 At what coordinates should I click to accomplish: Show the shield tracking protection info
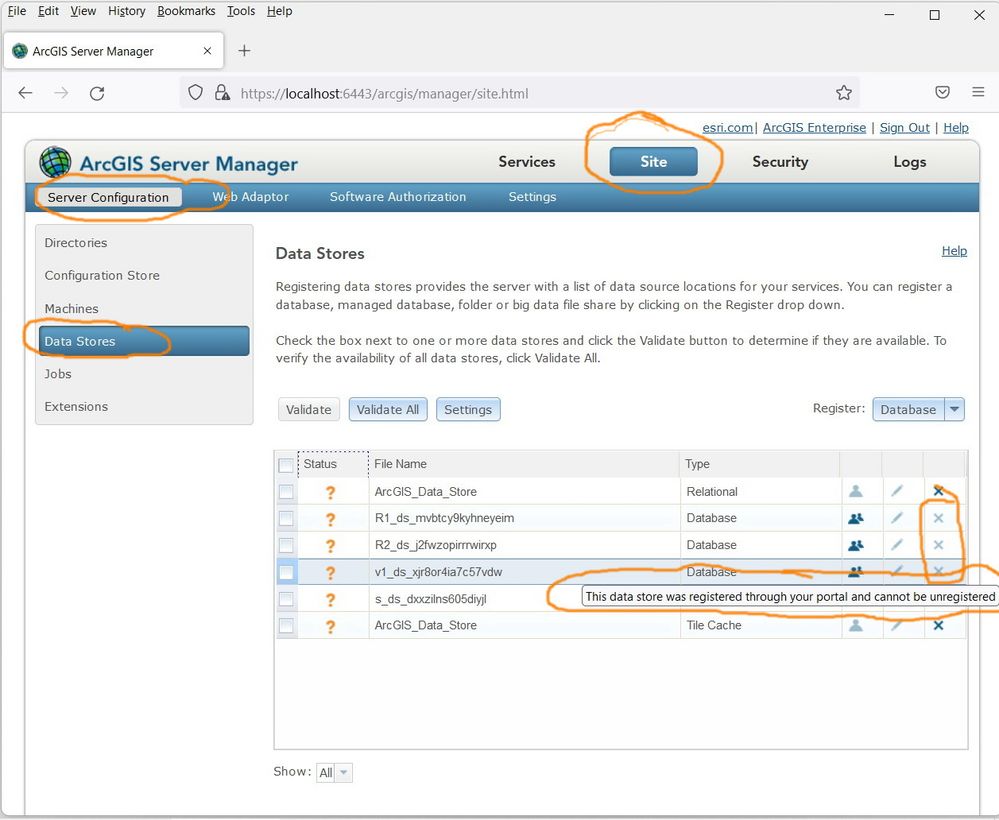tap(195, 92)
